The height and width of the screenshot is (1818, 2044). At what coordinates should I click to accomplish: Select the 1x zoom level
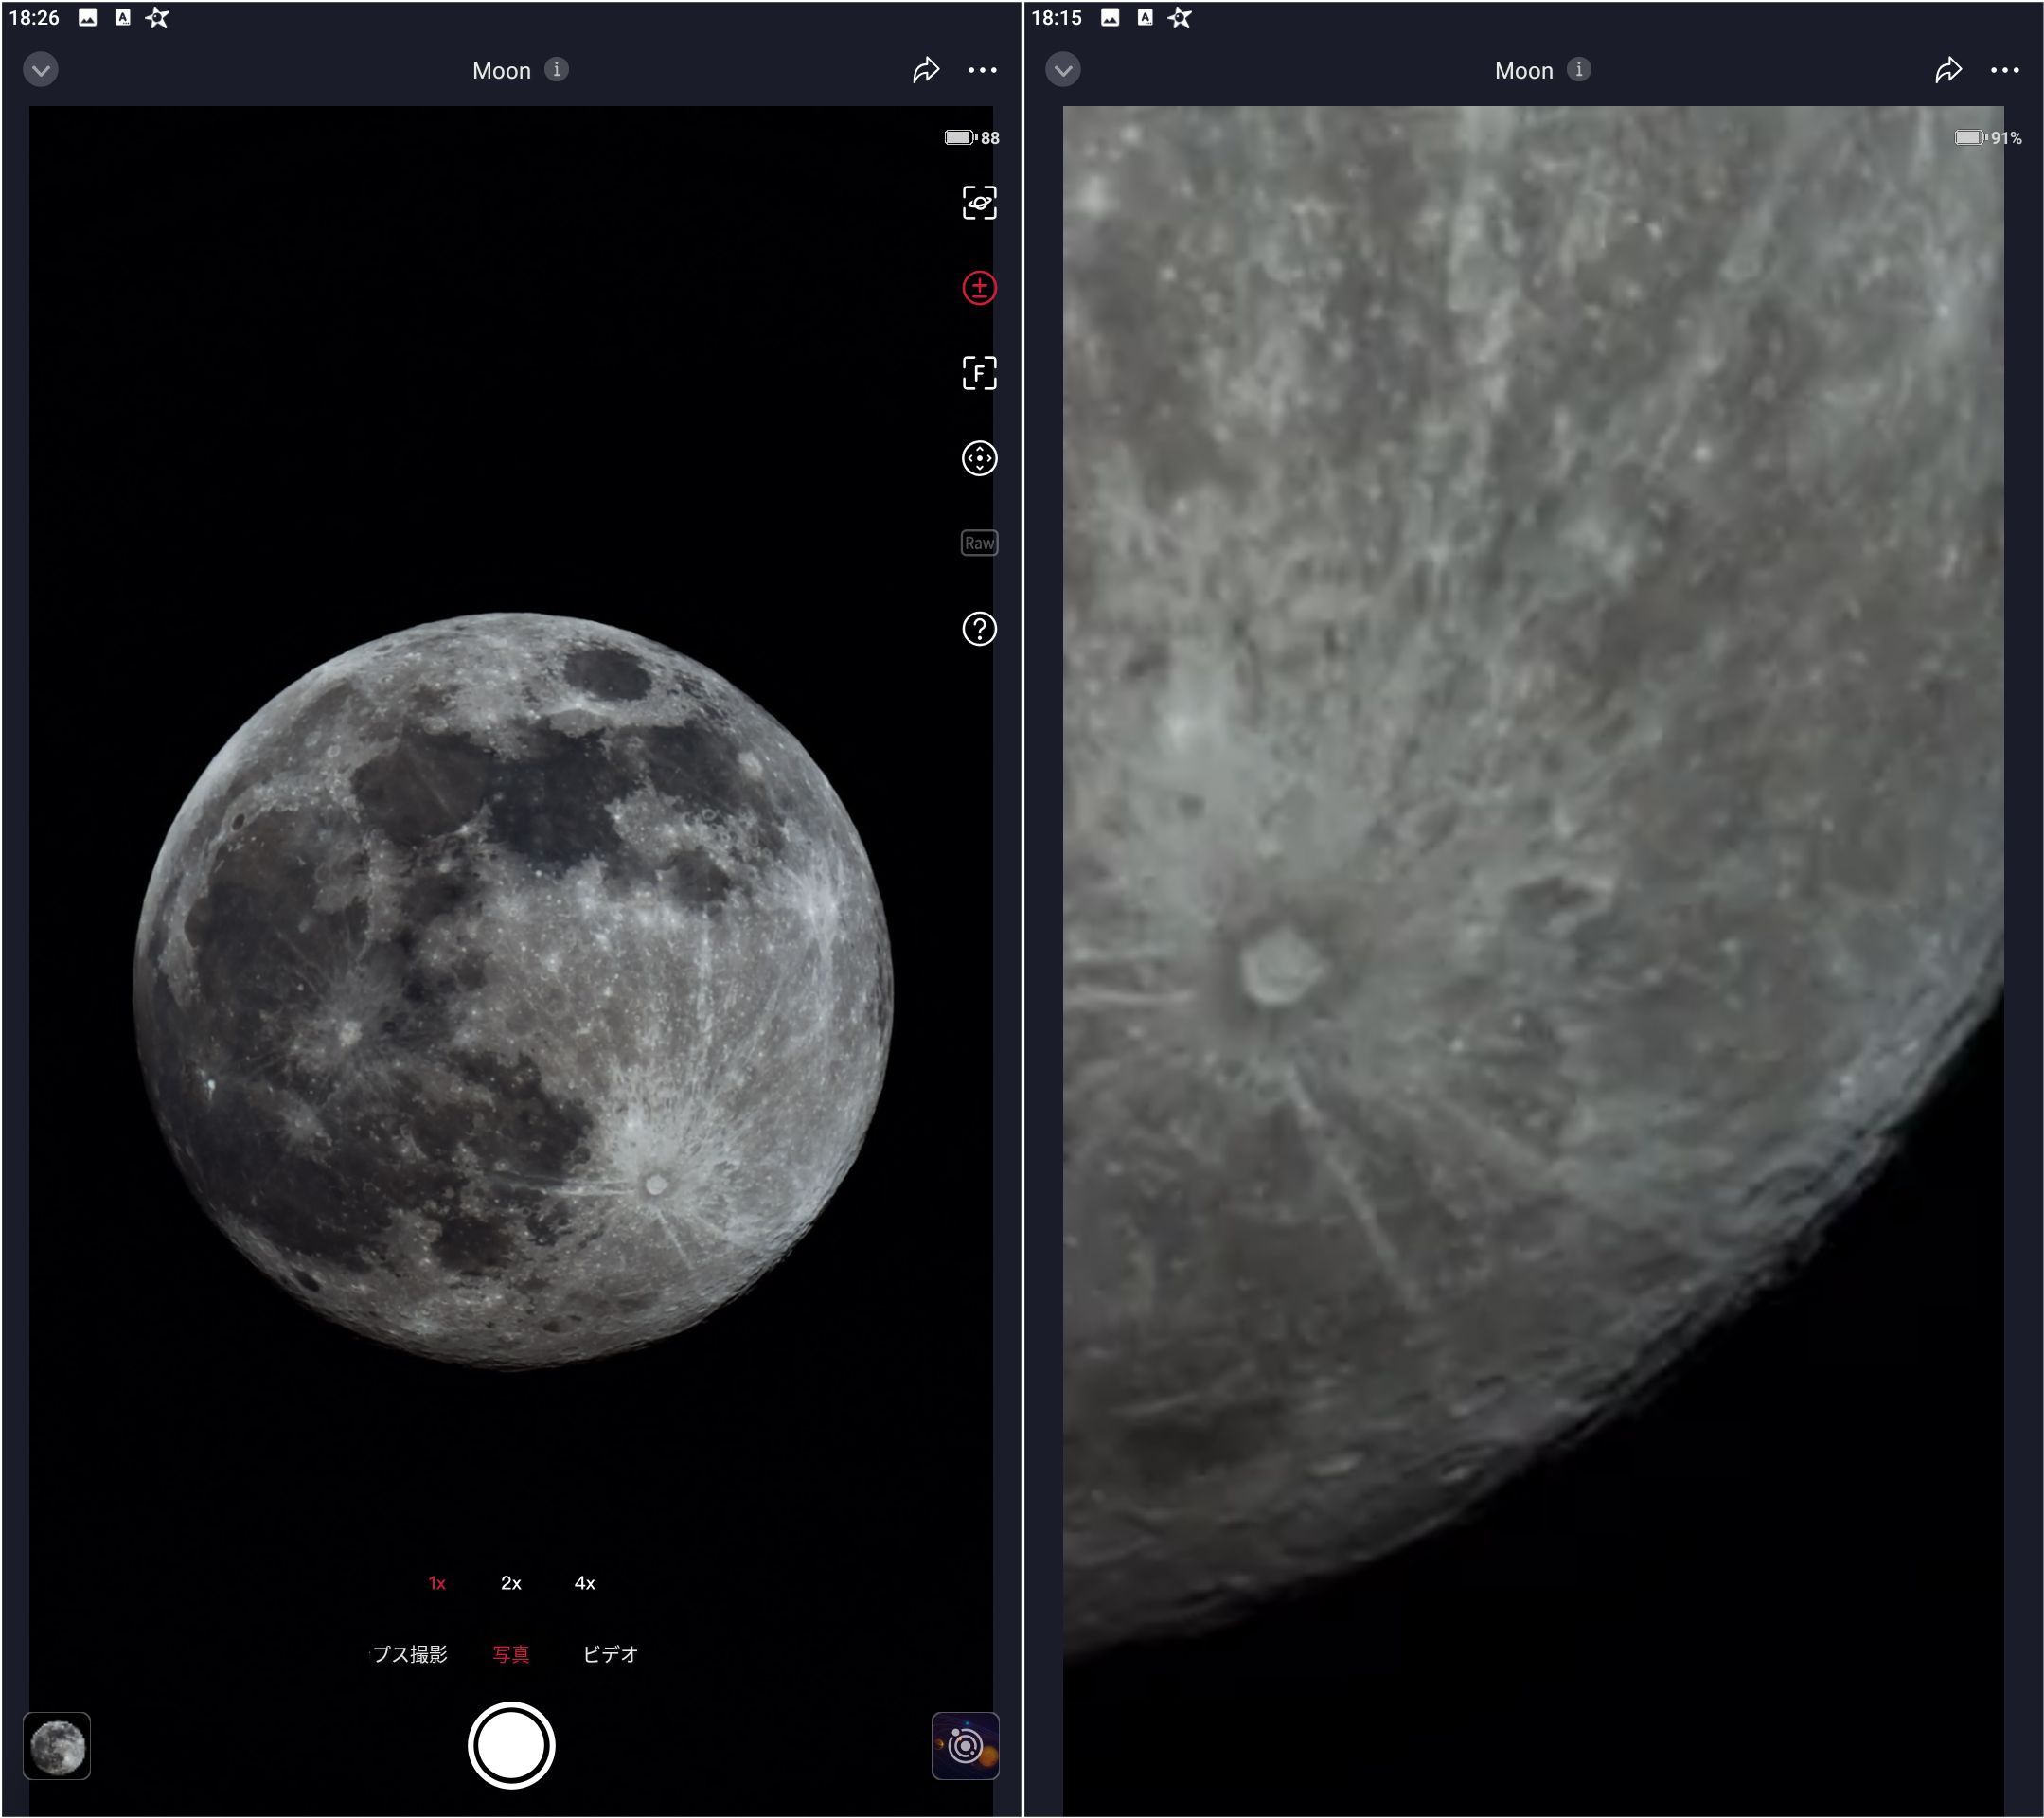click(x=437, y=1583)
